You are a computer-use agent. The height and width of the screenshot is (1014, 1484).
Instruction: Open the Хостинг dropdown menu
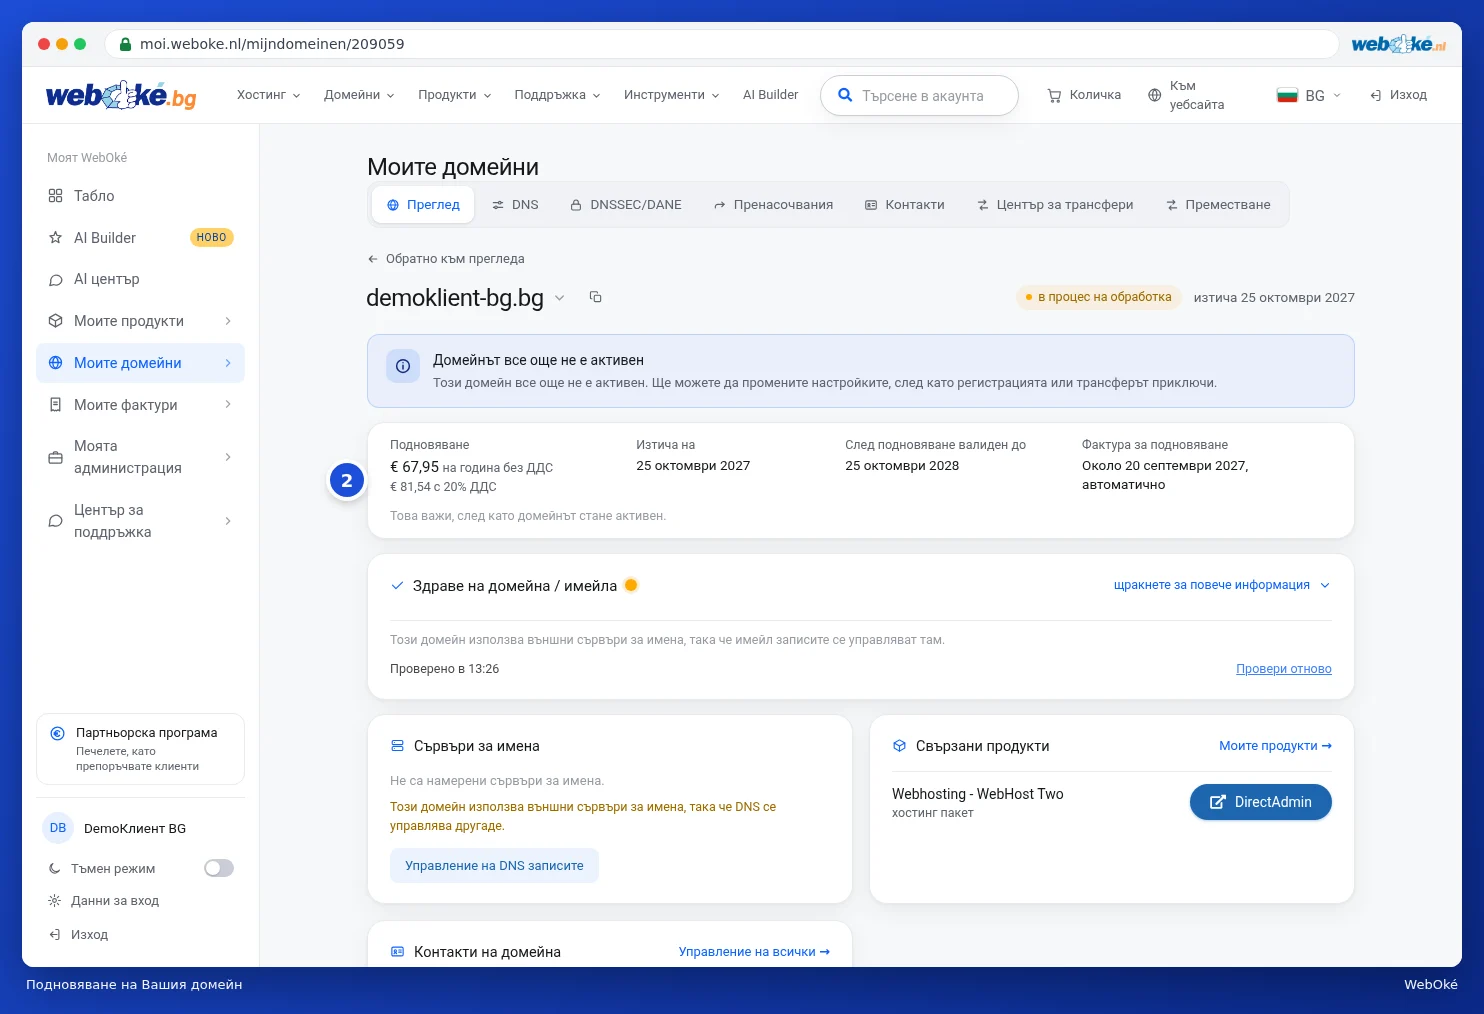pyautogui.click(x=268, y=95)
